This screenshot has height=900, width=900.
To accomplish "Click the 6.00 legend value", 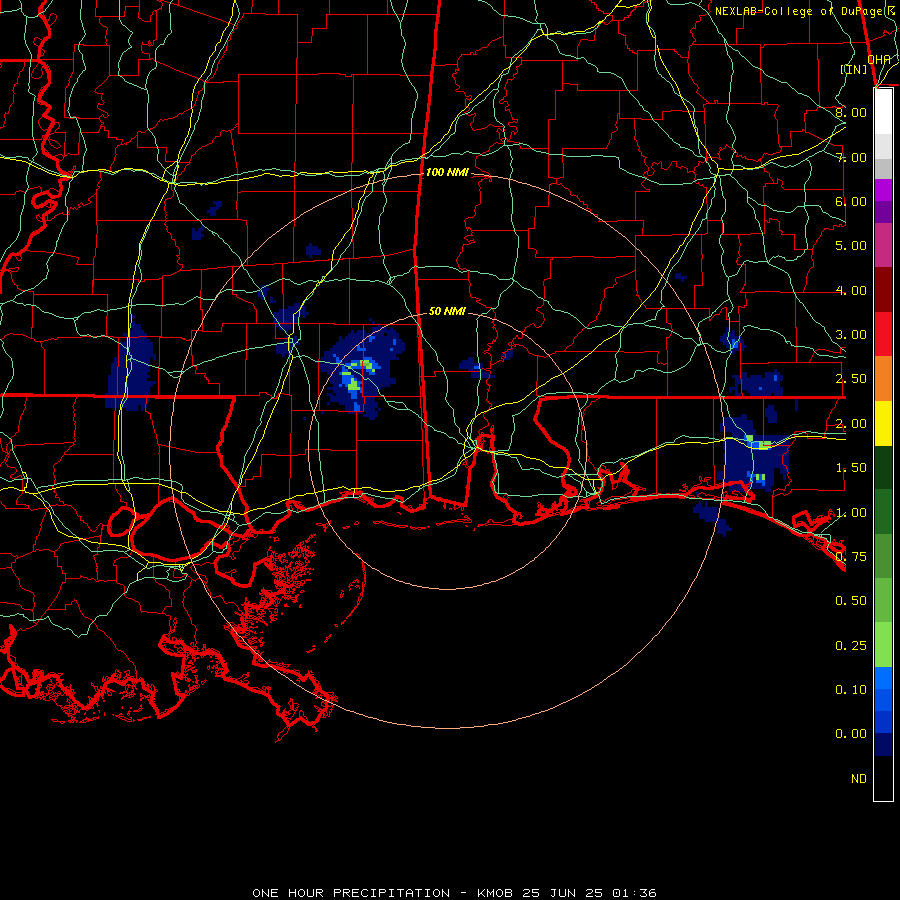I will [x=851, y=201].
